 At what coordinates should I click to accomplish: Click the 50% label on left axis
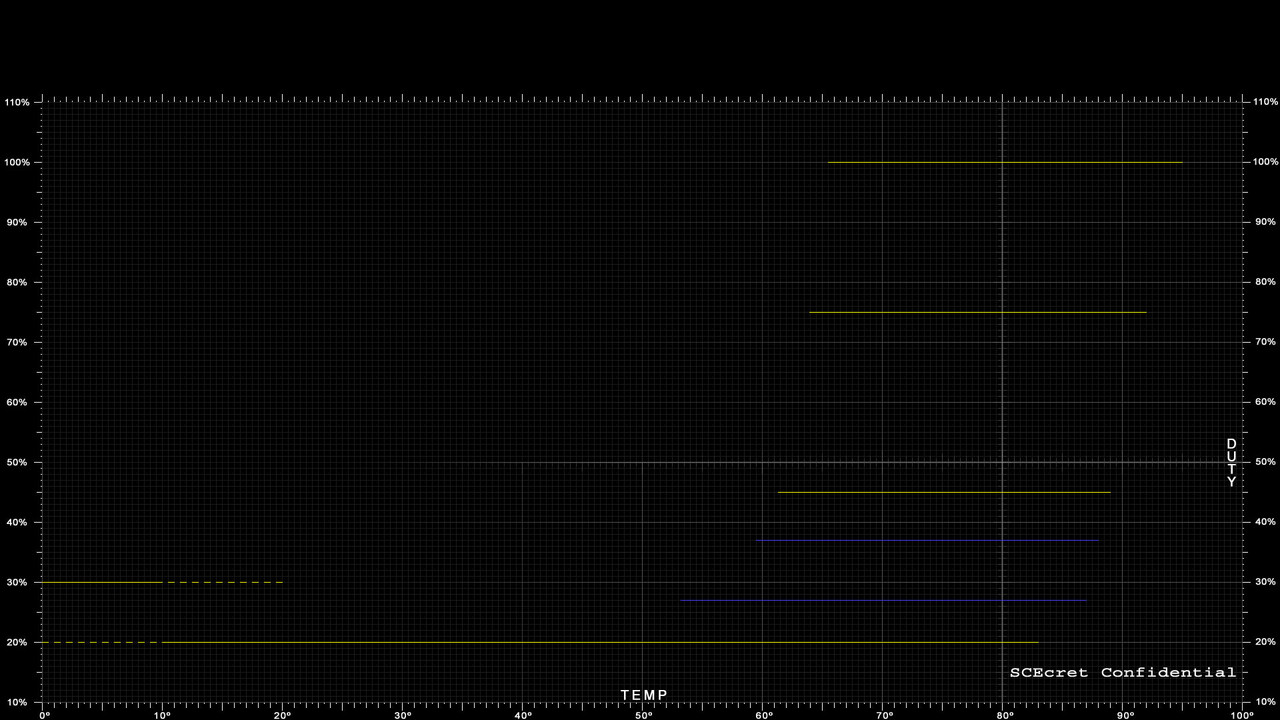pyautogui.click(x=19, y=462)
